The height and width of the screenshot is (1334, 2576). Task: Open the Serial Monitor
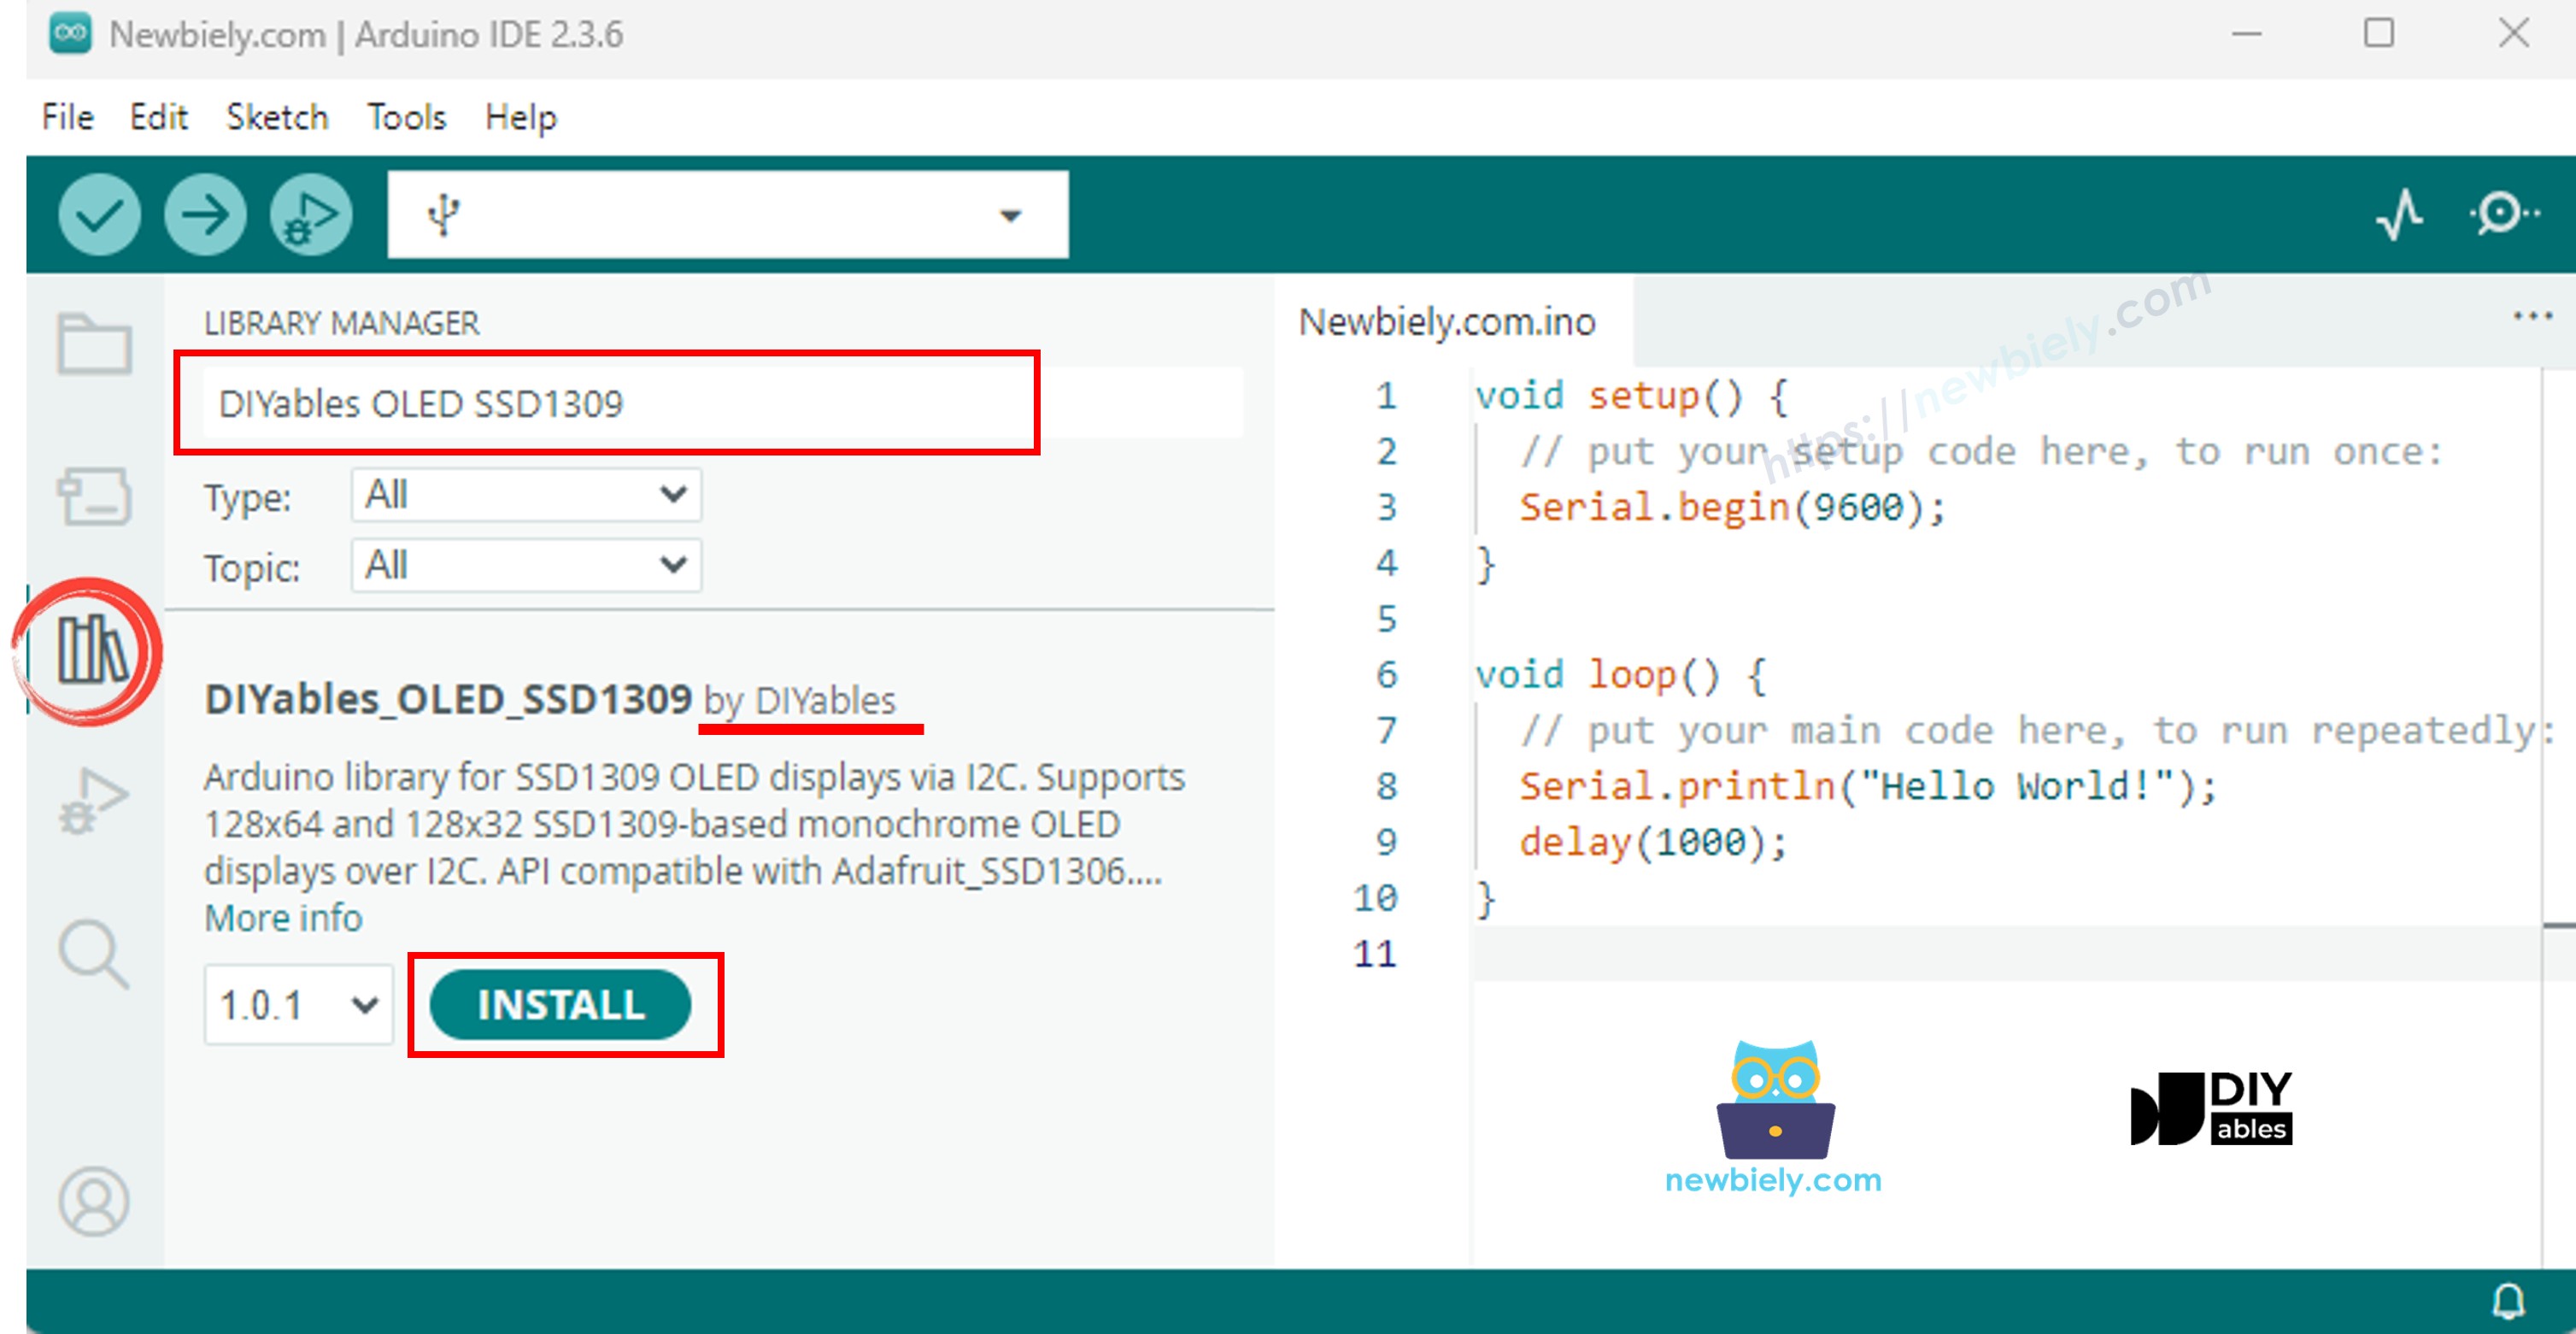point(2501,214)
